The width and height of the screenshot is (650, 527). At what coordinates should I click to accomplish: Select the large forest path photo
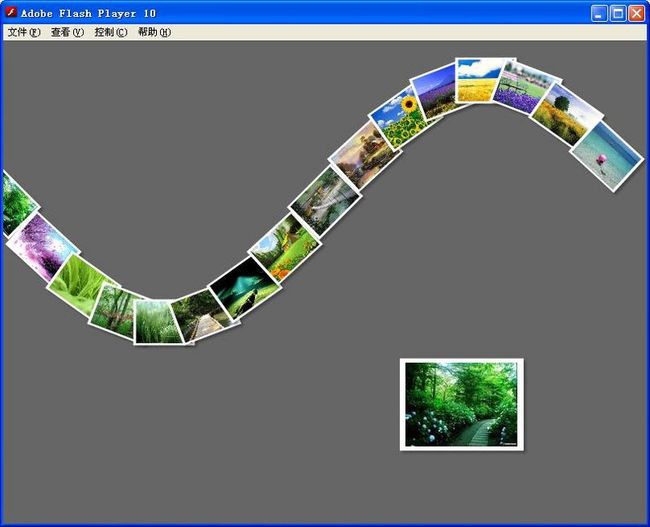461,404
